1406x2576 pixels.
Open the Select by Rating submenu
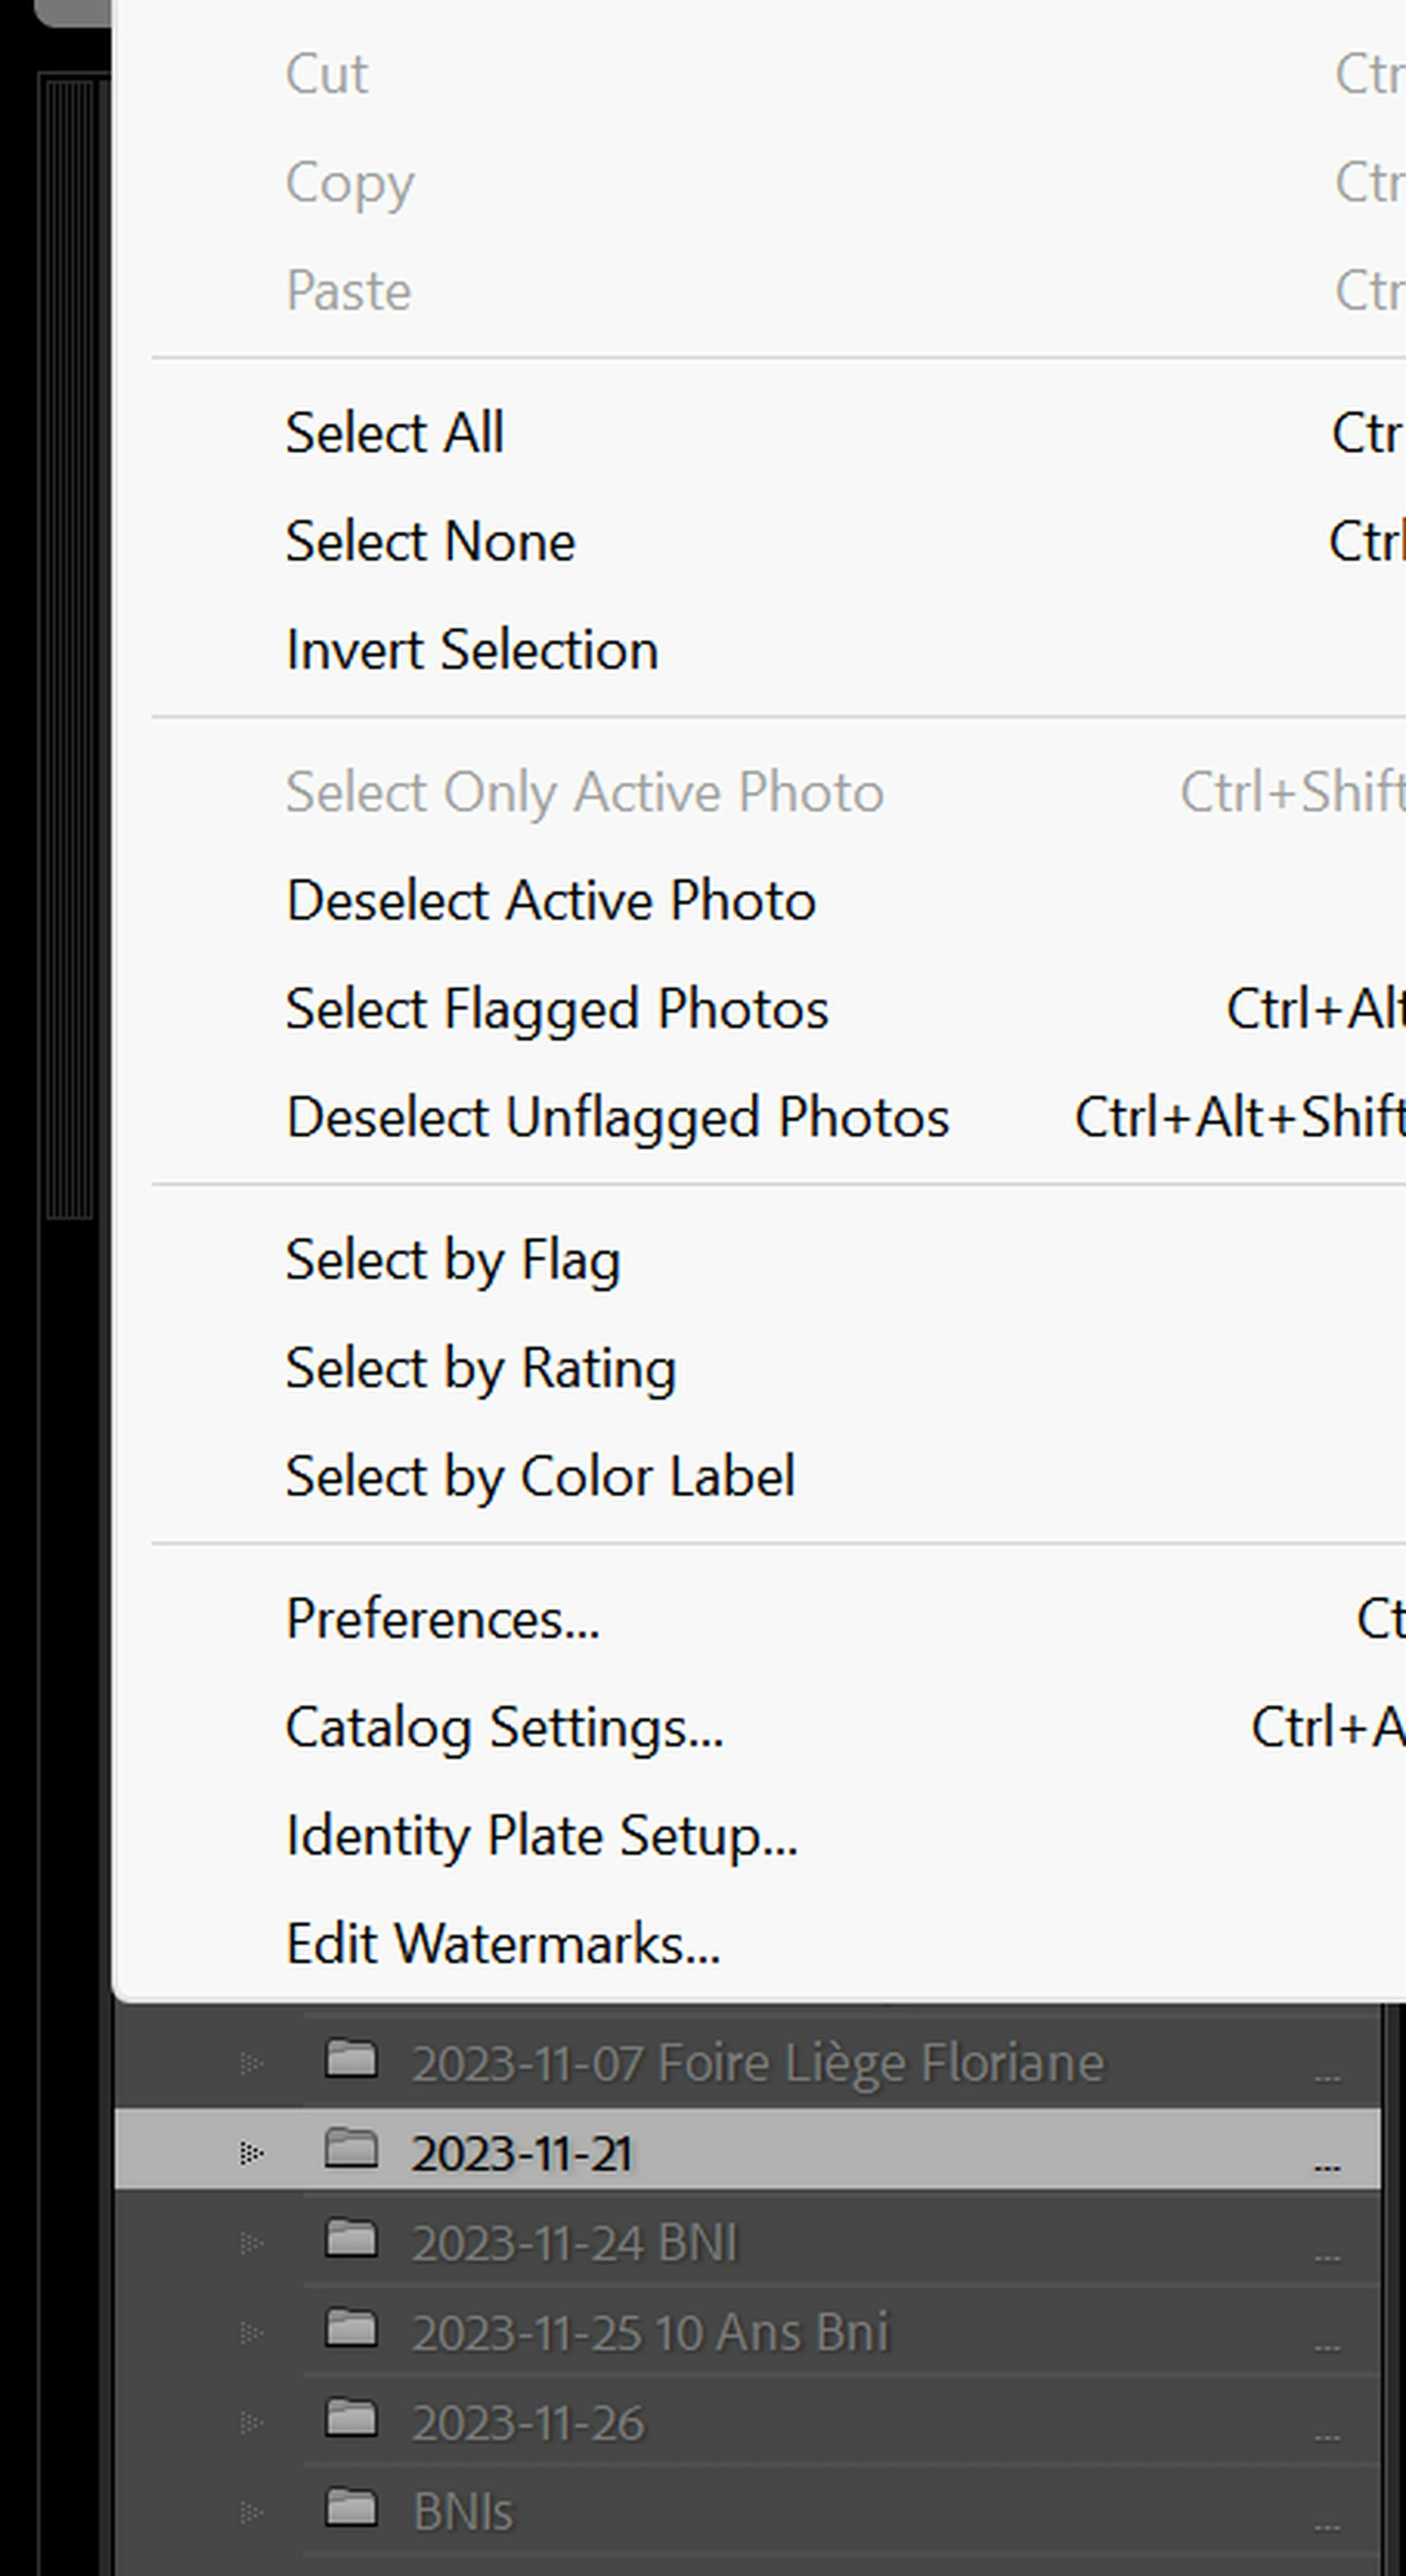[x=481, y=1367]
